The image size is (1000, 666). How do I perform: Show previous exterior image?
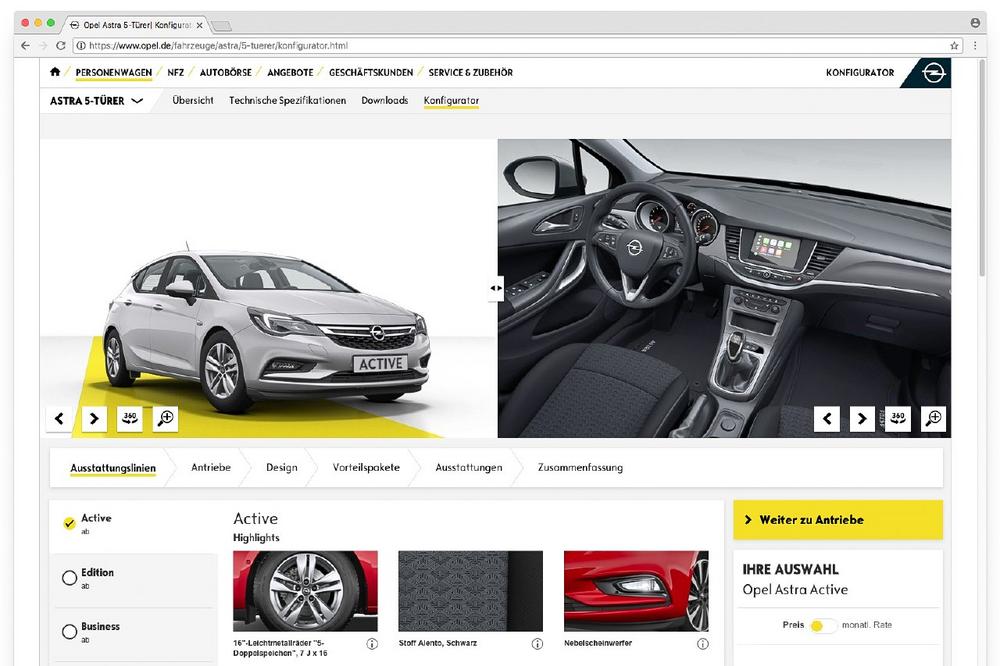point(58,419)
